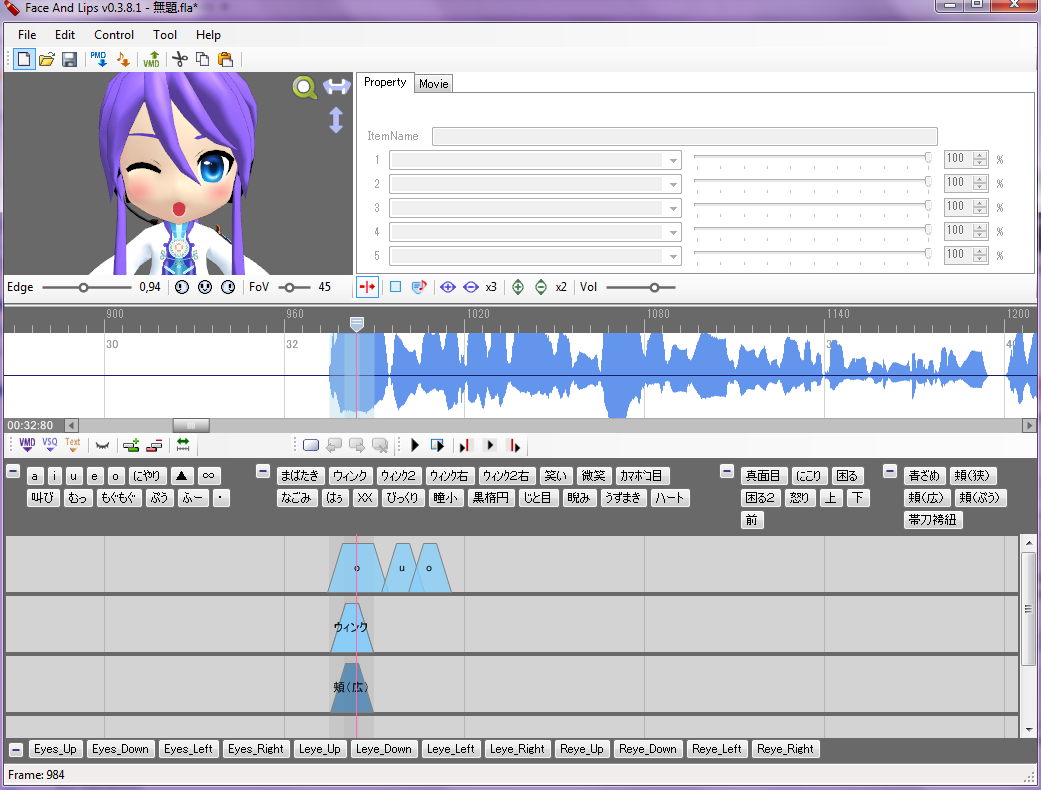Collapse the eye expressions button group

pyautogui.click(x=263, y=472)
